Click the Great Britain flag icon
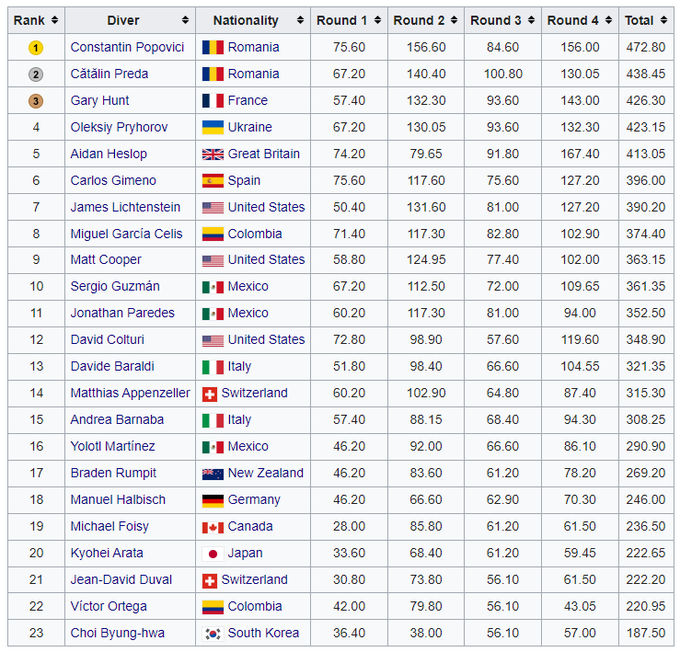Image resolution: width=680 pixels, height=652 pixels. (212, 154)
